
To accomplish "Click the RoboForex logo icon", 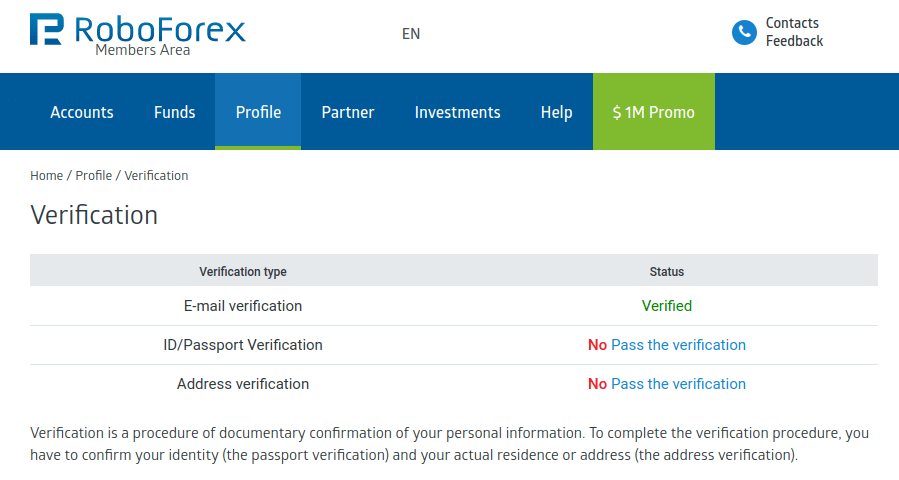I will (47, 30).
